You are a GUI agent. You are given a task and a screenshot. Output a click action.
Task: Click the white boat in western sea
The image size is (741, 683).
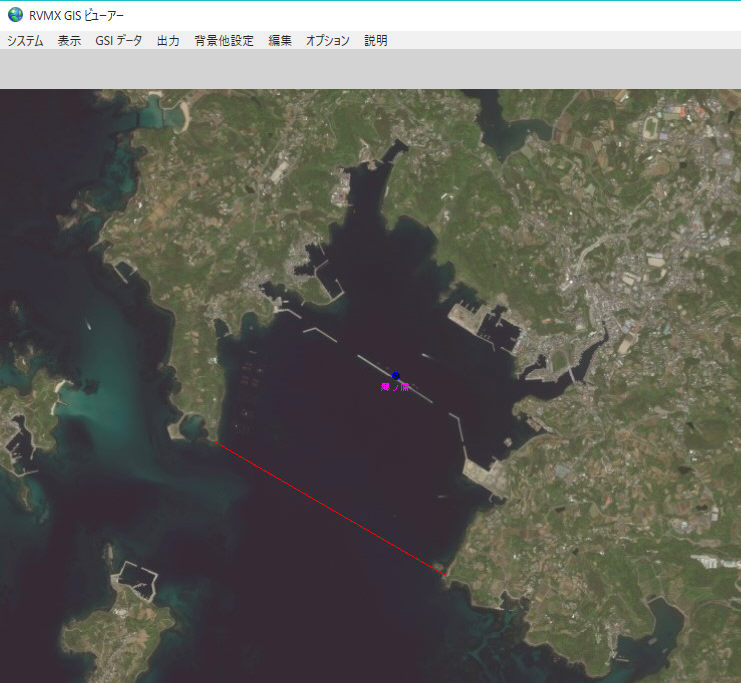tap(88, 324)
